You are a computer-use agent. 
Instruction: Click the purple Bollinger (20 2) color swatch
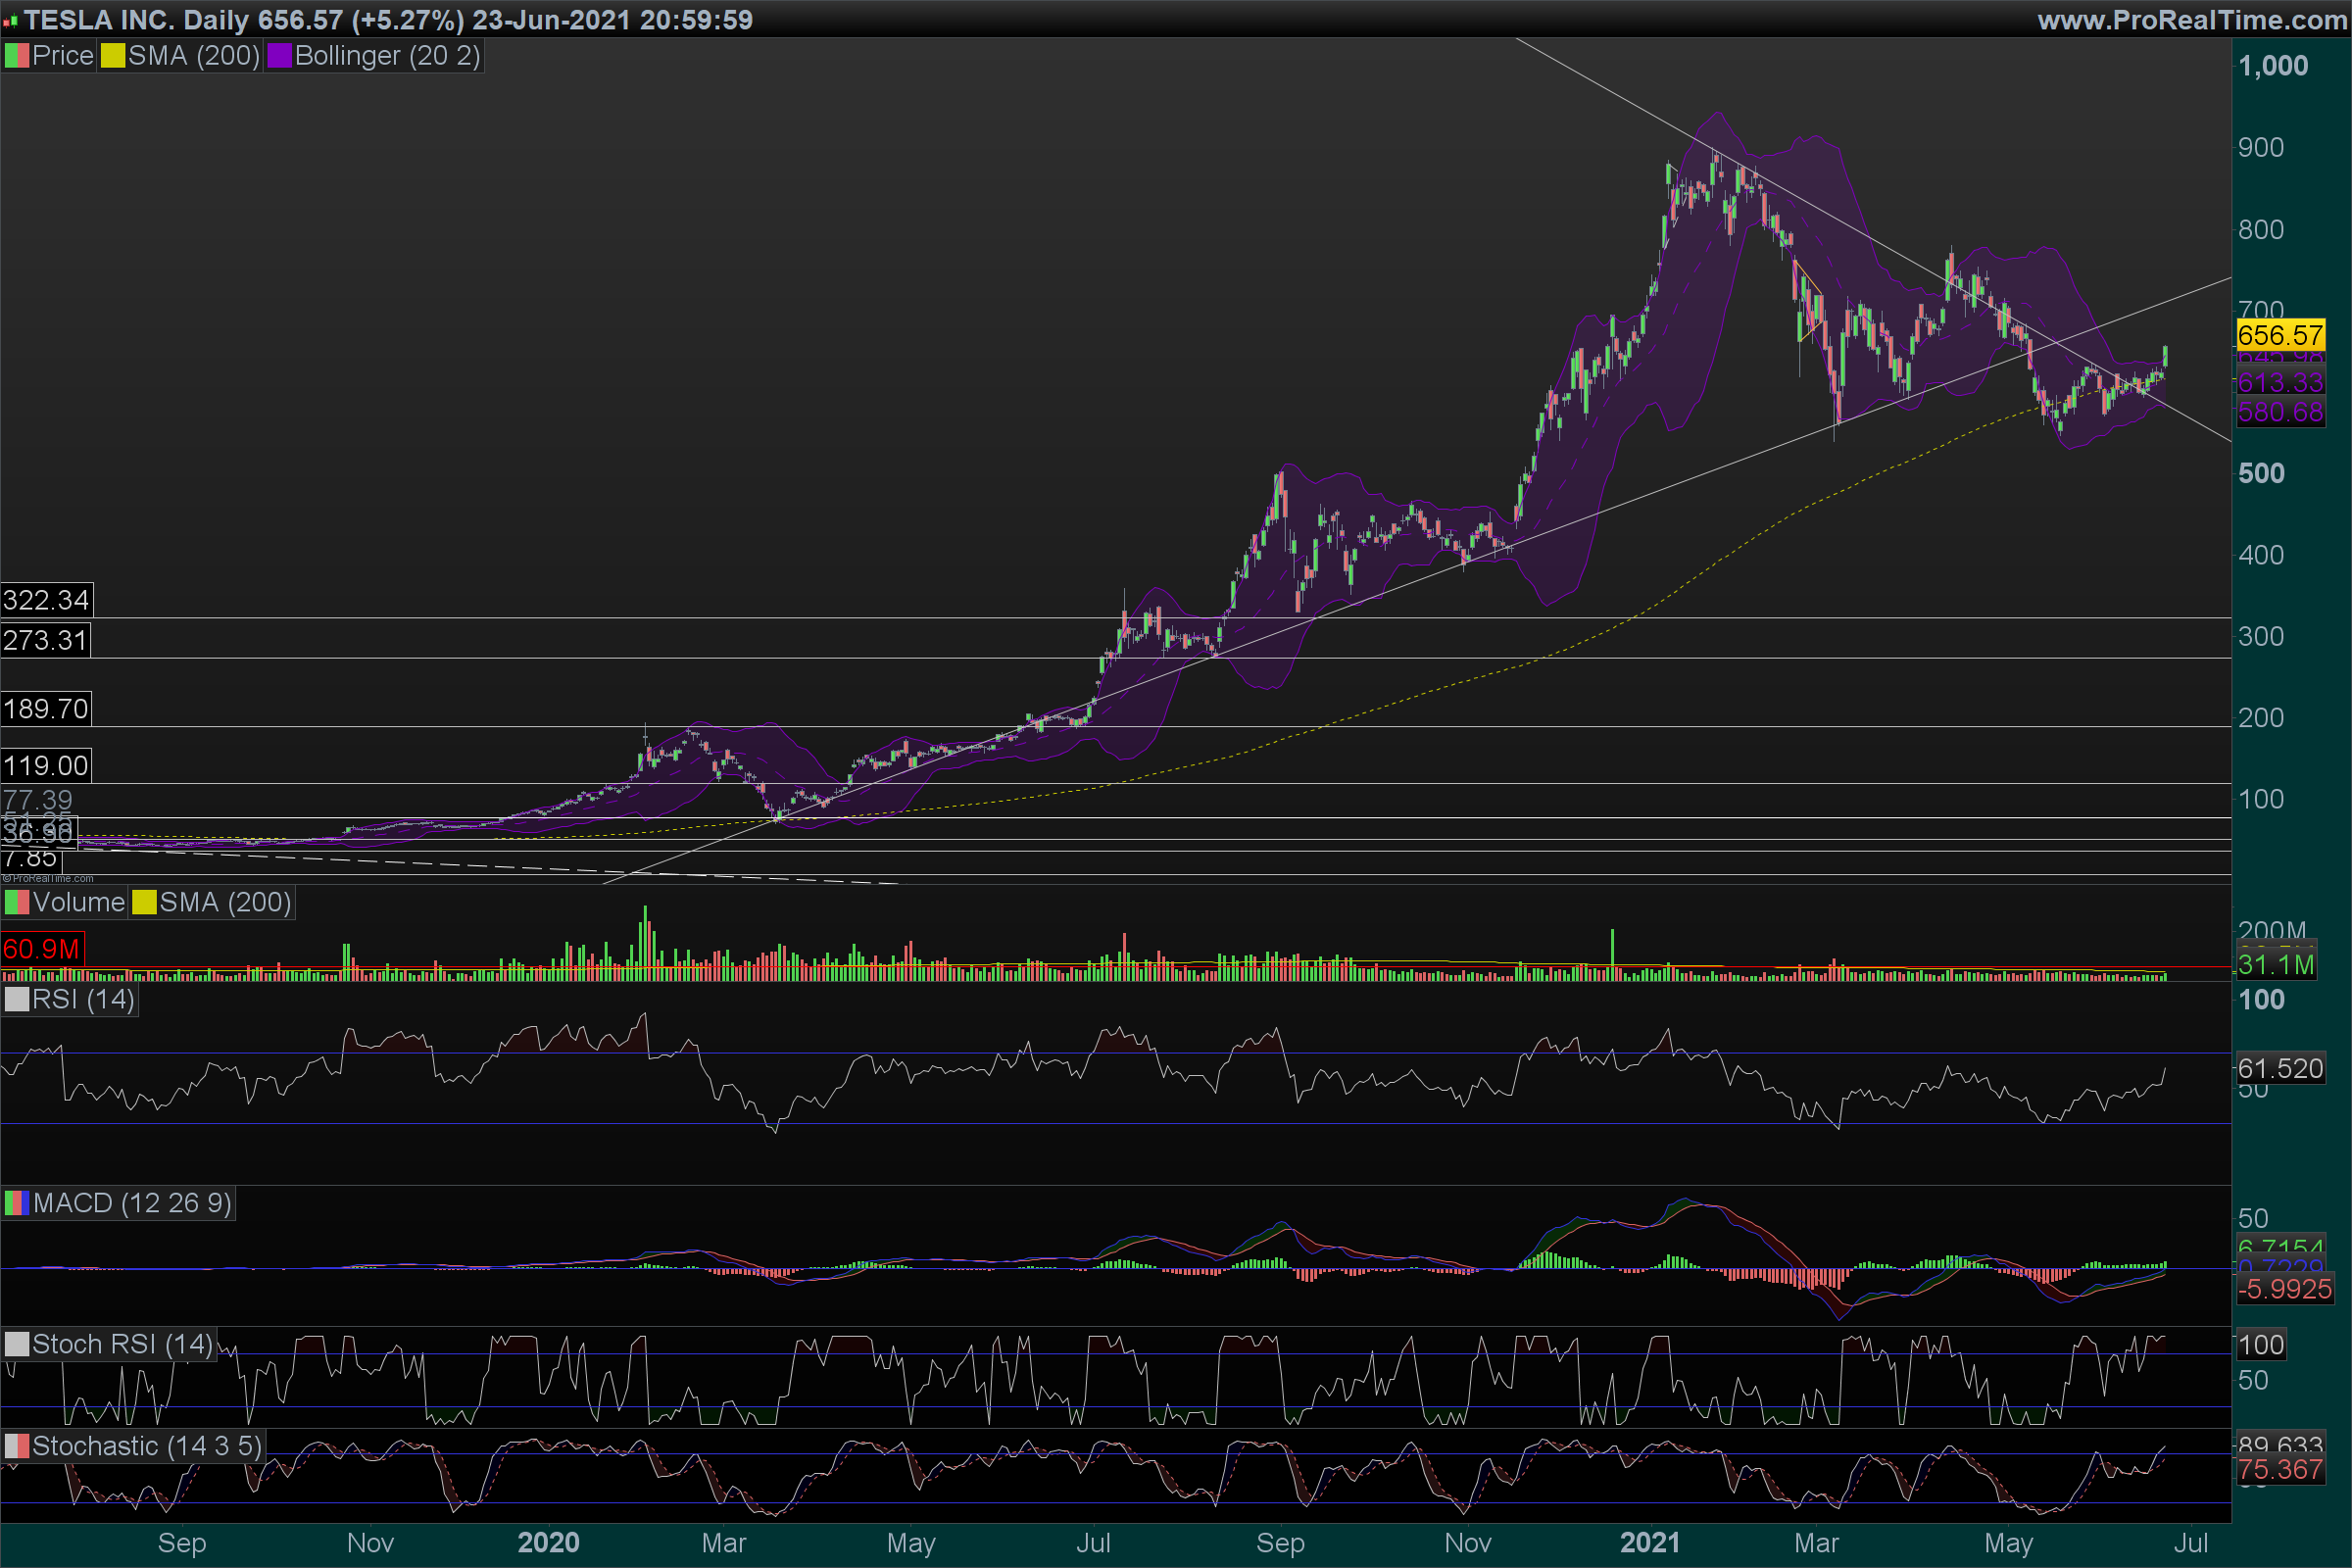coord(280,56)
